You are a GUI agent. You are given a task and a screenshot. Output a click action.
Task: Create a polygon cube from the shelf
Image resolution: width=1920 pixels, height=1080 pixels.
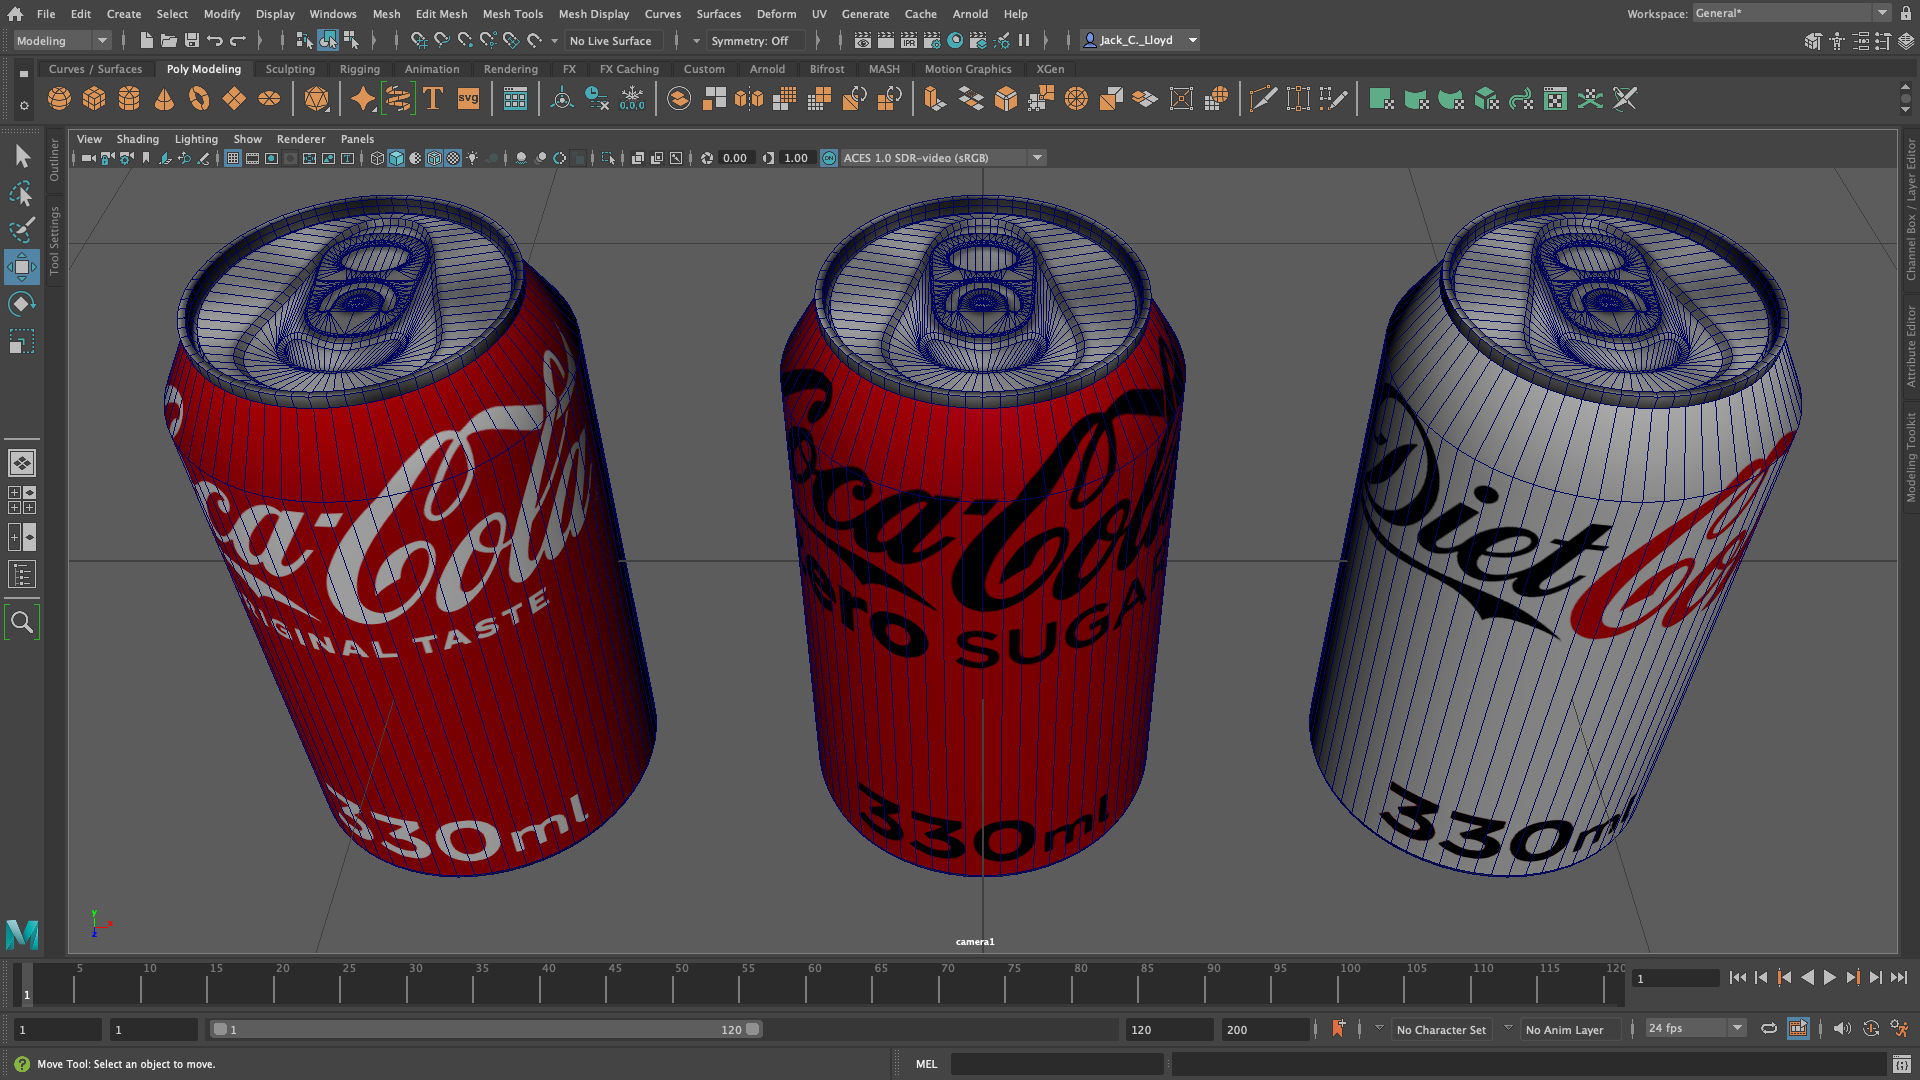[94, 99]
